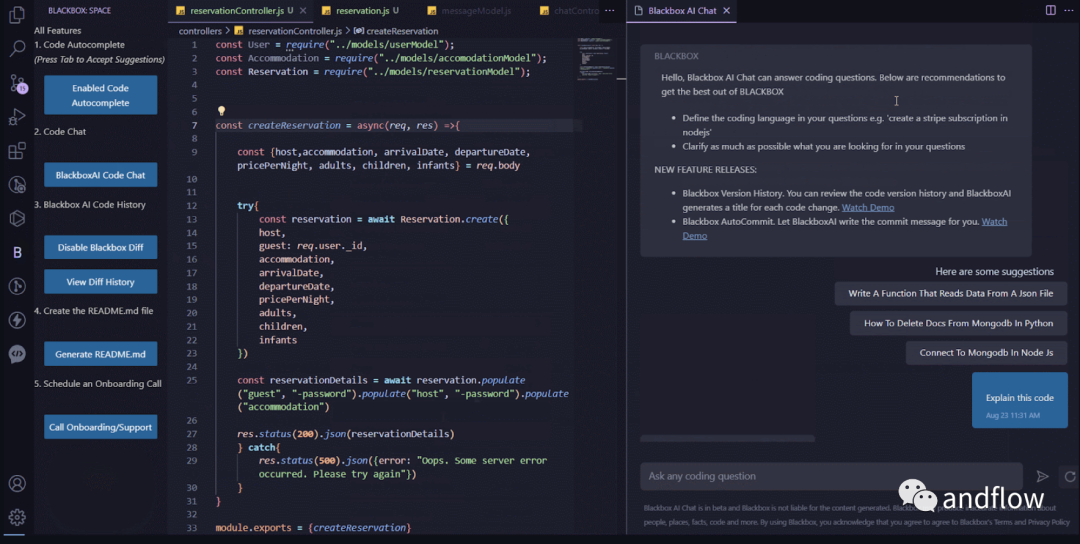Open the Explorer view in activity bar
Viewport: 1080px width, 544px height.
pos(17,14)
